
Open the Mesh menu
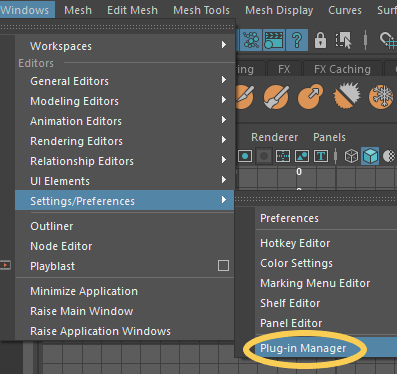click(x=78, y=10)
